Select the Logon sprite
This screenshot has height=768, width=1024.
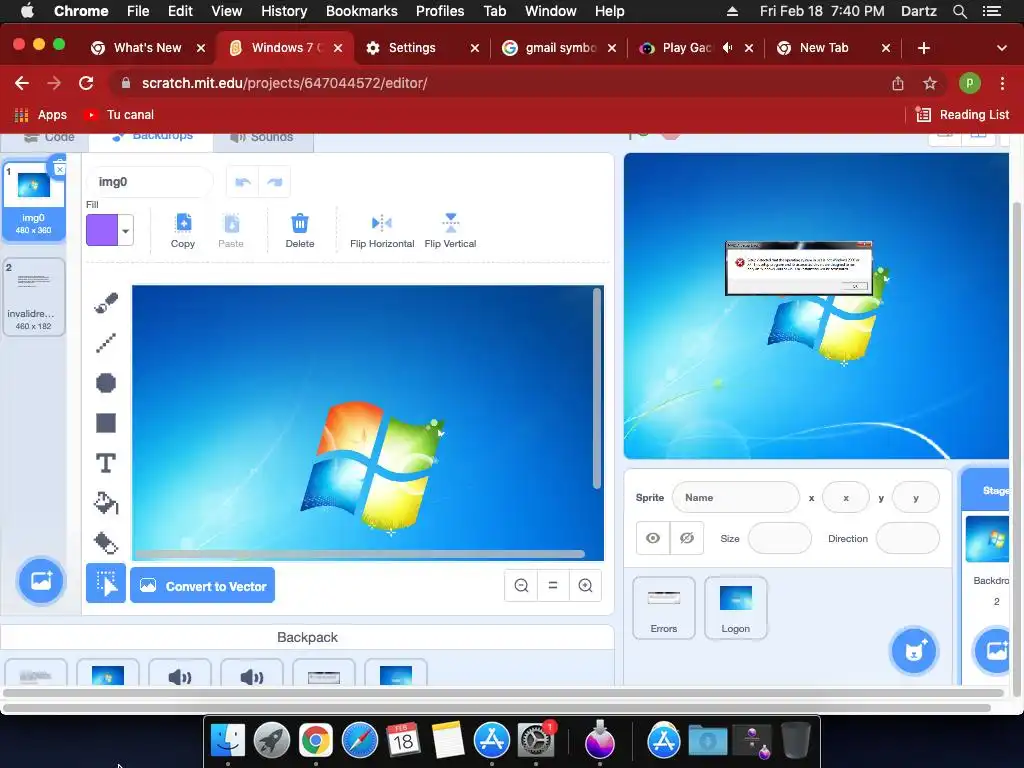point(735,607)
